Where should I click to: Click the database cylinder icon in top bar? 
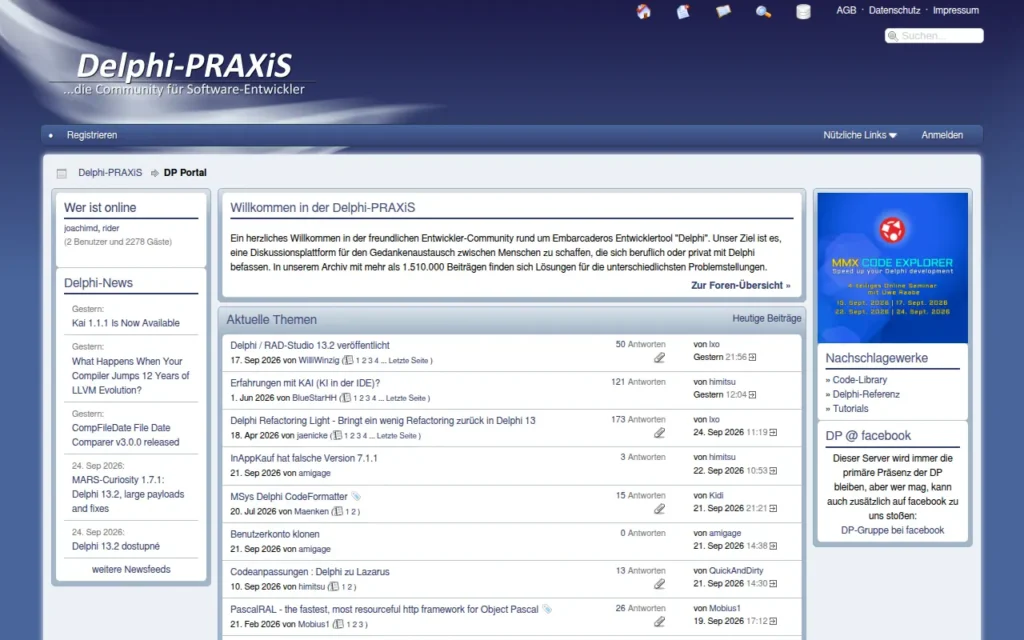(x=803, y=11)
